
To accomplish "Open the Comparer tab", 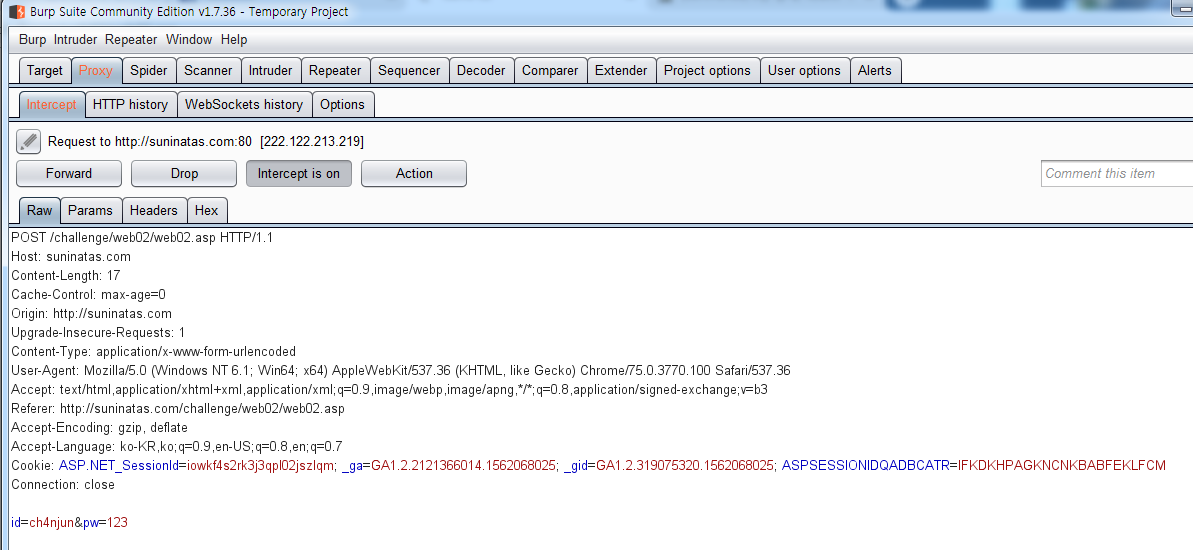I will pos(550,71).
